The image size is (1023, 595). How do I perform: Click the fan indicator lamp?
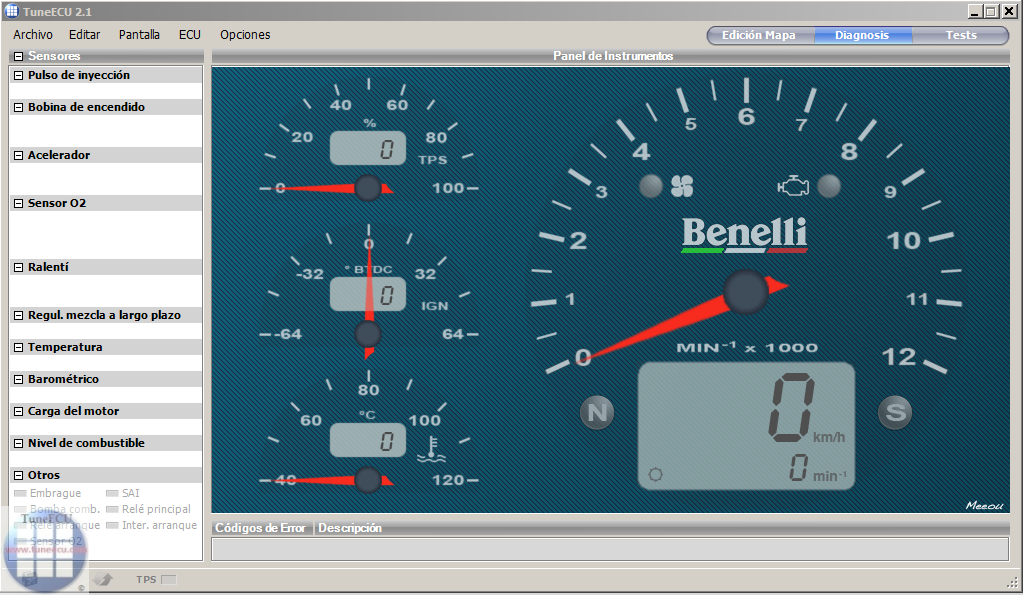click(650, 187)
